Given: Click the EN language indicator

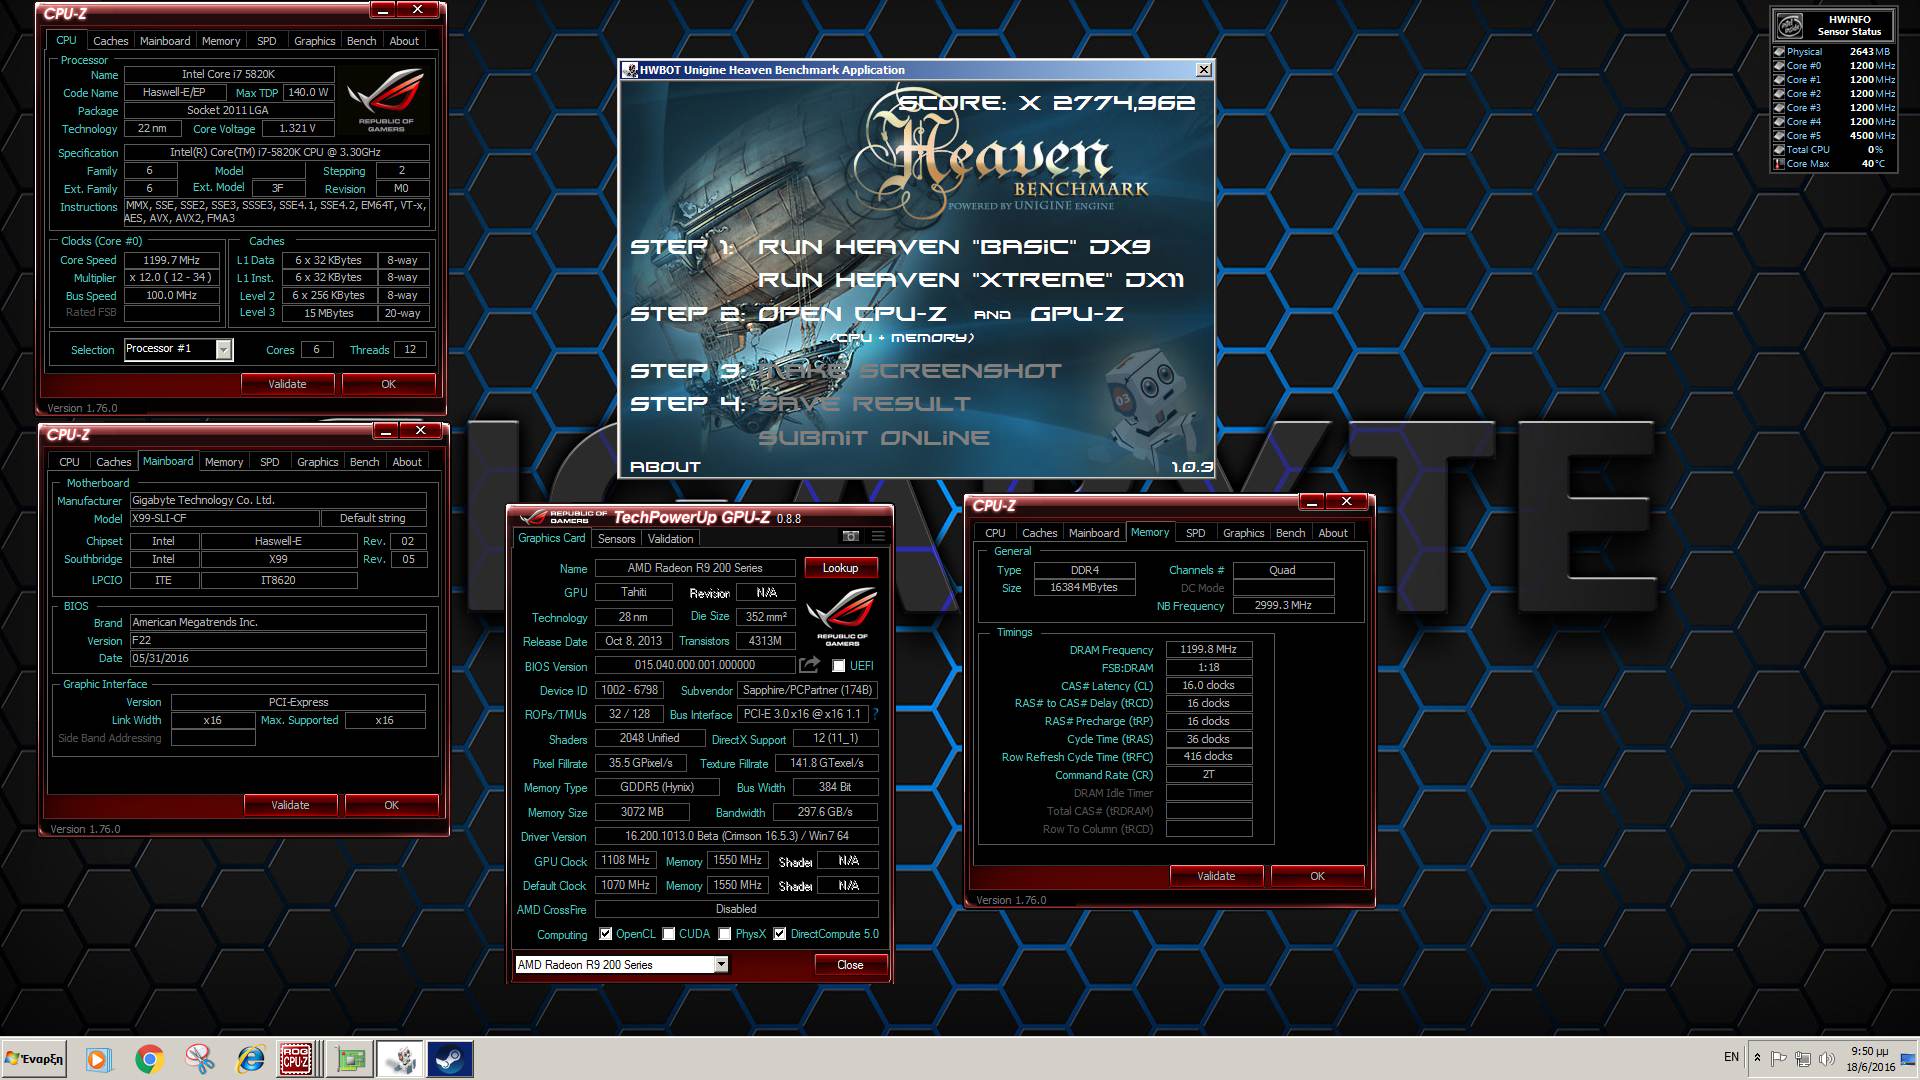Looking at the screenshot, I should pyautogui.click(x=1731, y=1057).
